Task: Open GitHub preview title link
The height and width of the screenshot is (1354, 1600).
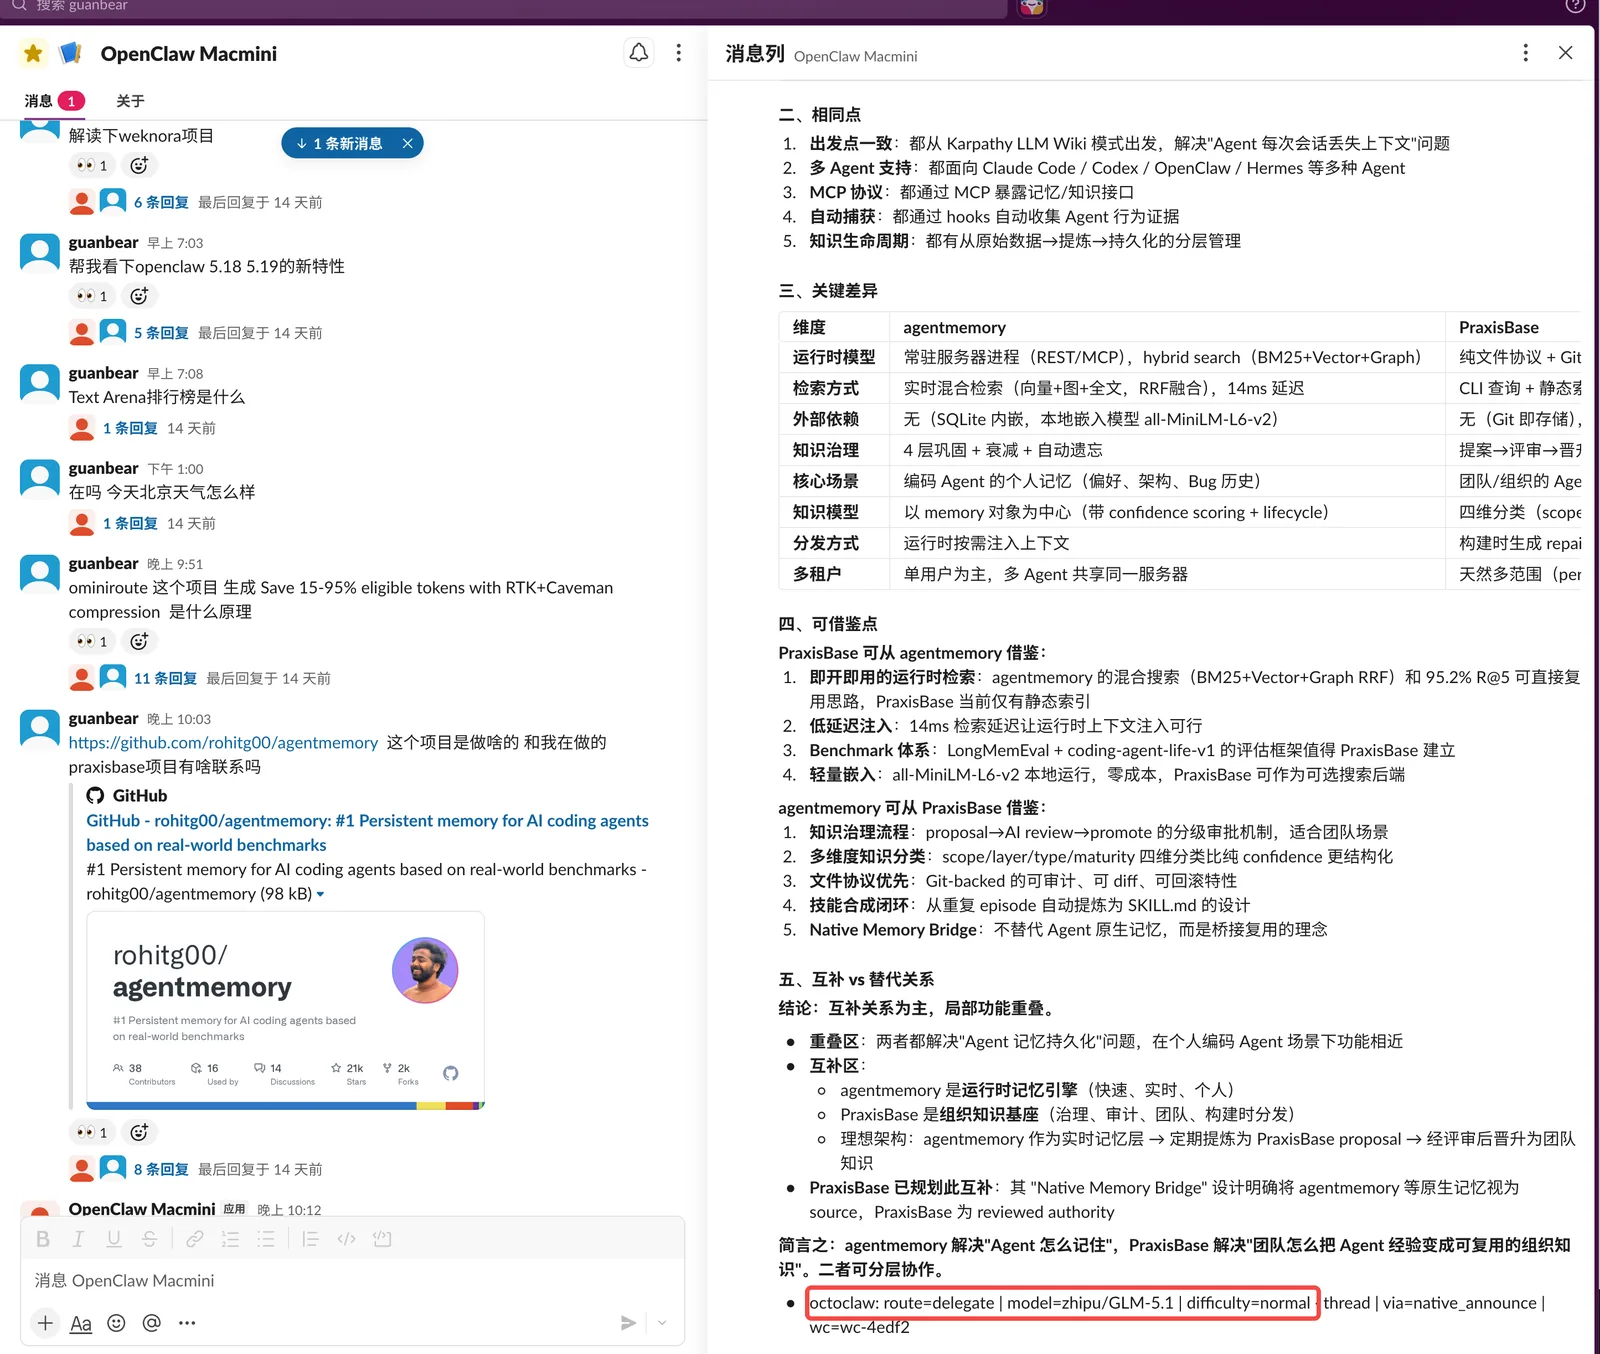Action: pyautogui.click(x=367, y=832)
